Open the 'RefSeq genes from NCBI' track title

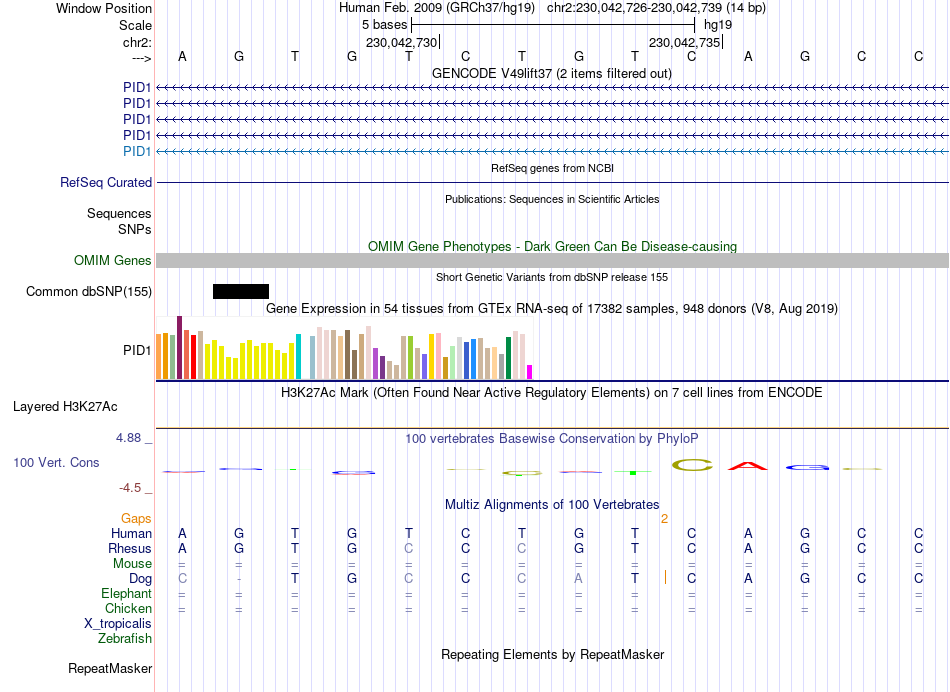coord(552,168)
